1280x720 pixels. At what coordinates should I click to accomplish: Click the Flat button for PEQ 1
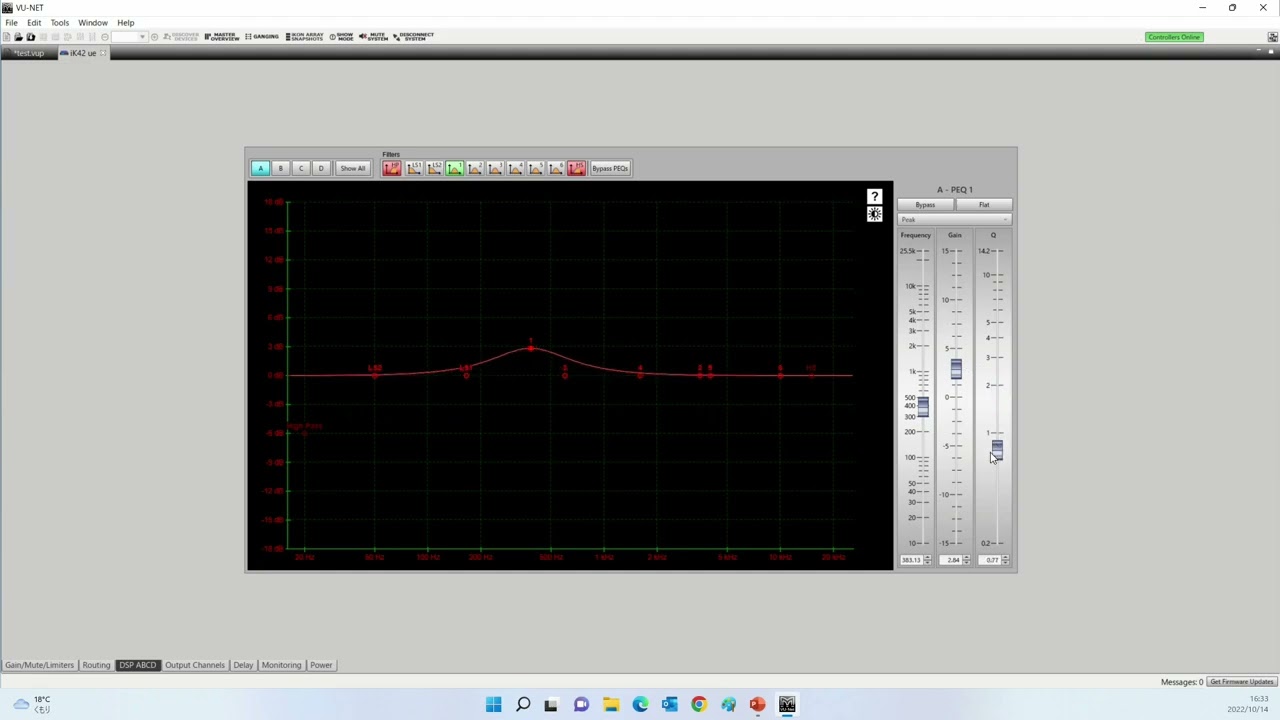[x=984, y=205]
